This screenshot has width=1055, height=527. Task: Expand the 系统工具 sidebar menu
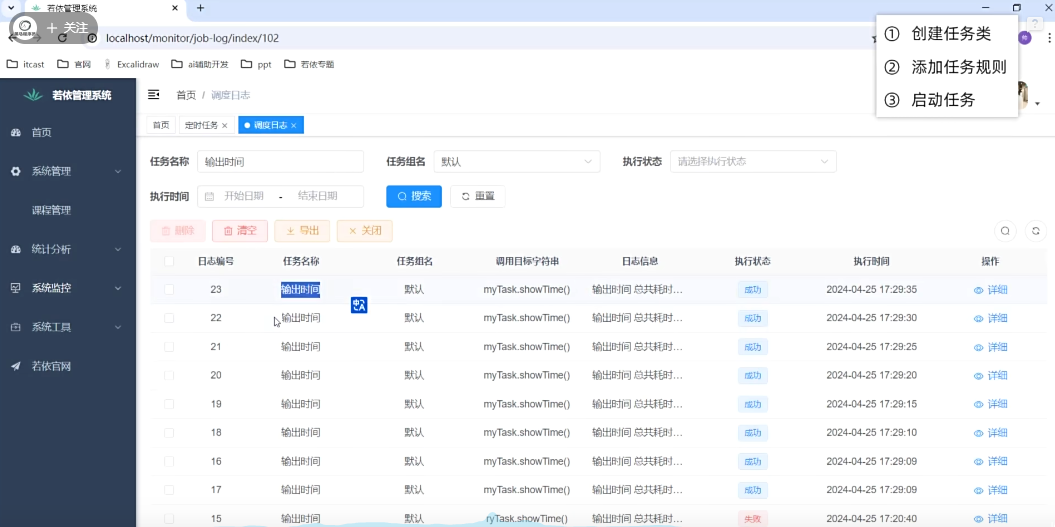pos(68,328)
